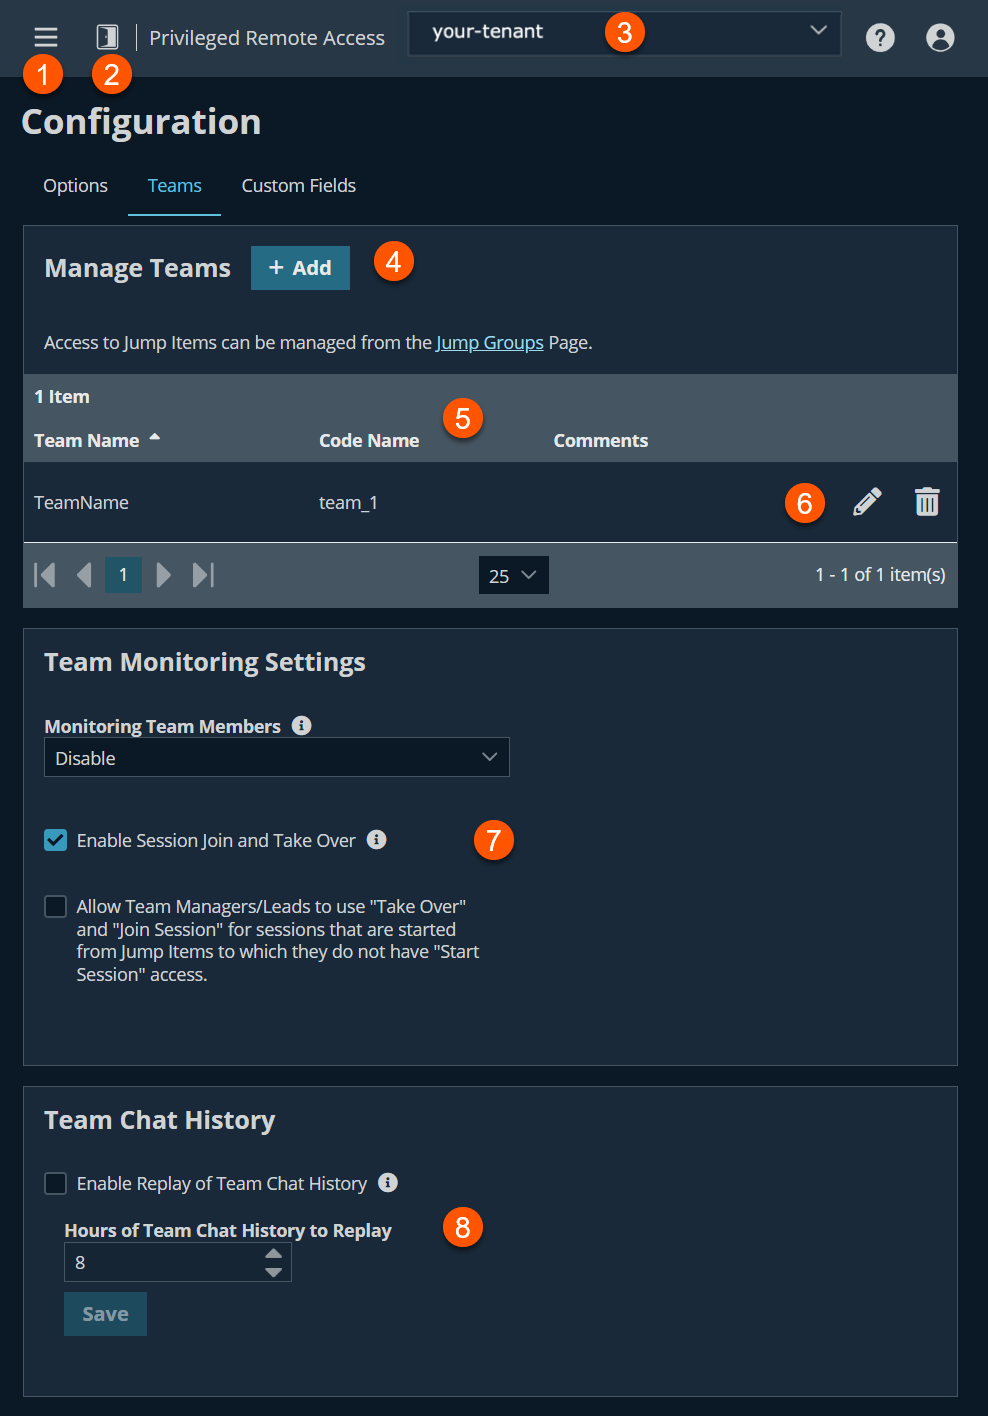
Task: Uncheck Enable Session Join and Take Over
Action: [56, 840]
